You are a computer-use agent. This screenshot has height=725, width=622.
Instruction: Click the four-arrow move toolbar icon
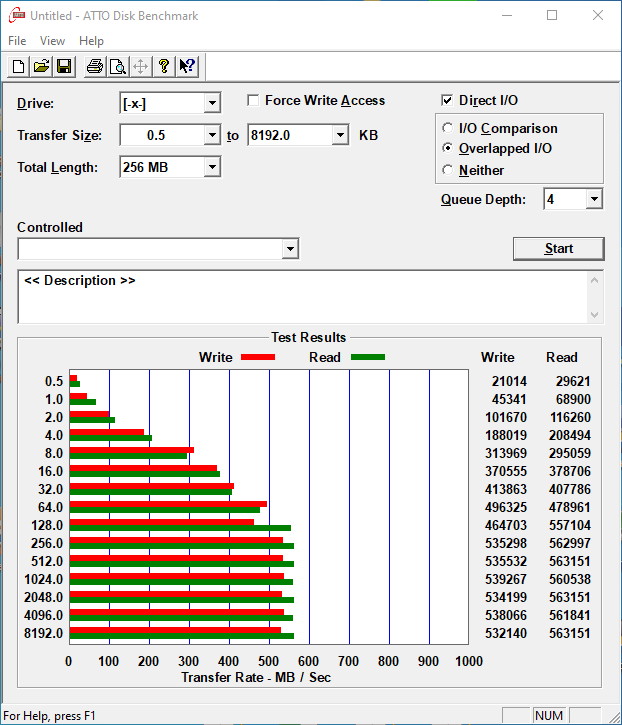point(141,67)
